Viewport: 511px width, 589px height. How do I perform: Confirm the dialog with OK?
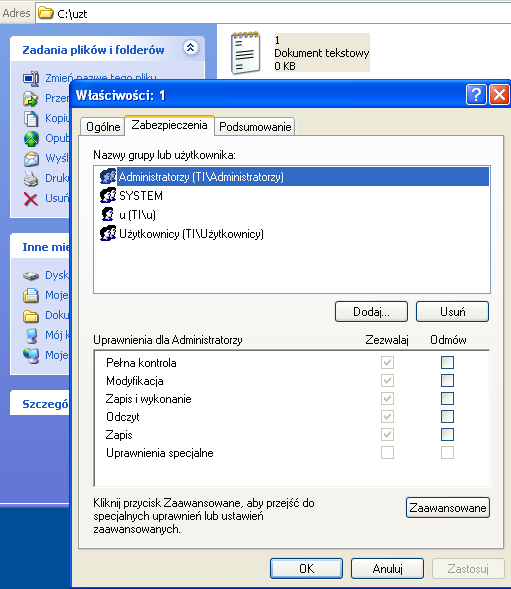[307, 569]
